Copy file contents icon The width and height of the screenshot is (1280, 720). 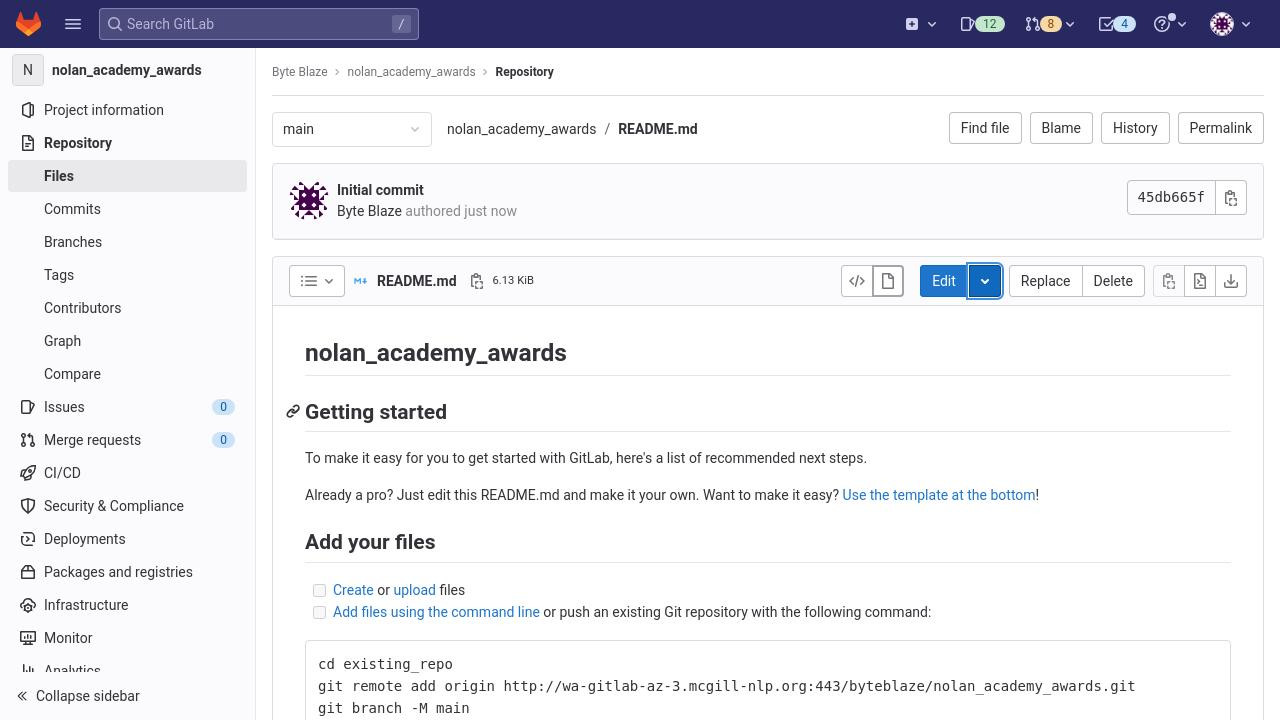(x=1168, y=281)
